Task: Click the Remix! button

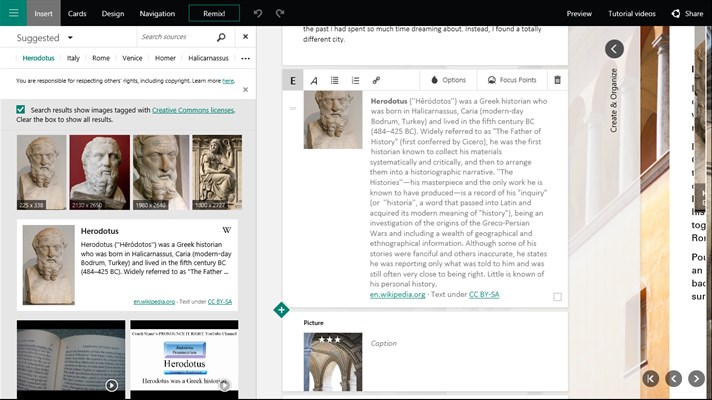Action: (x=214, y=13)
